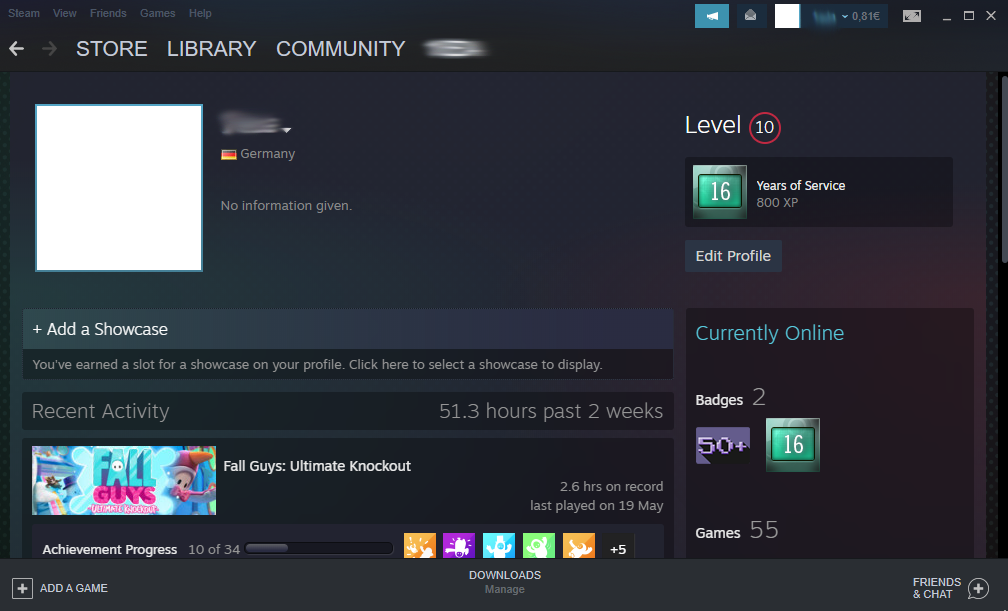
Task: Click the Achievement Progress label
Action: tap(110, 550)
